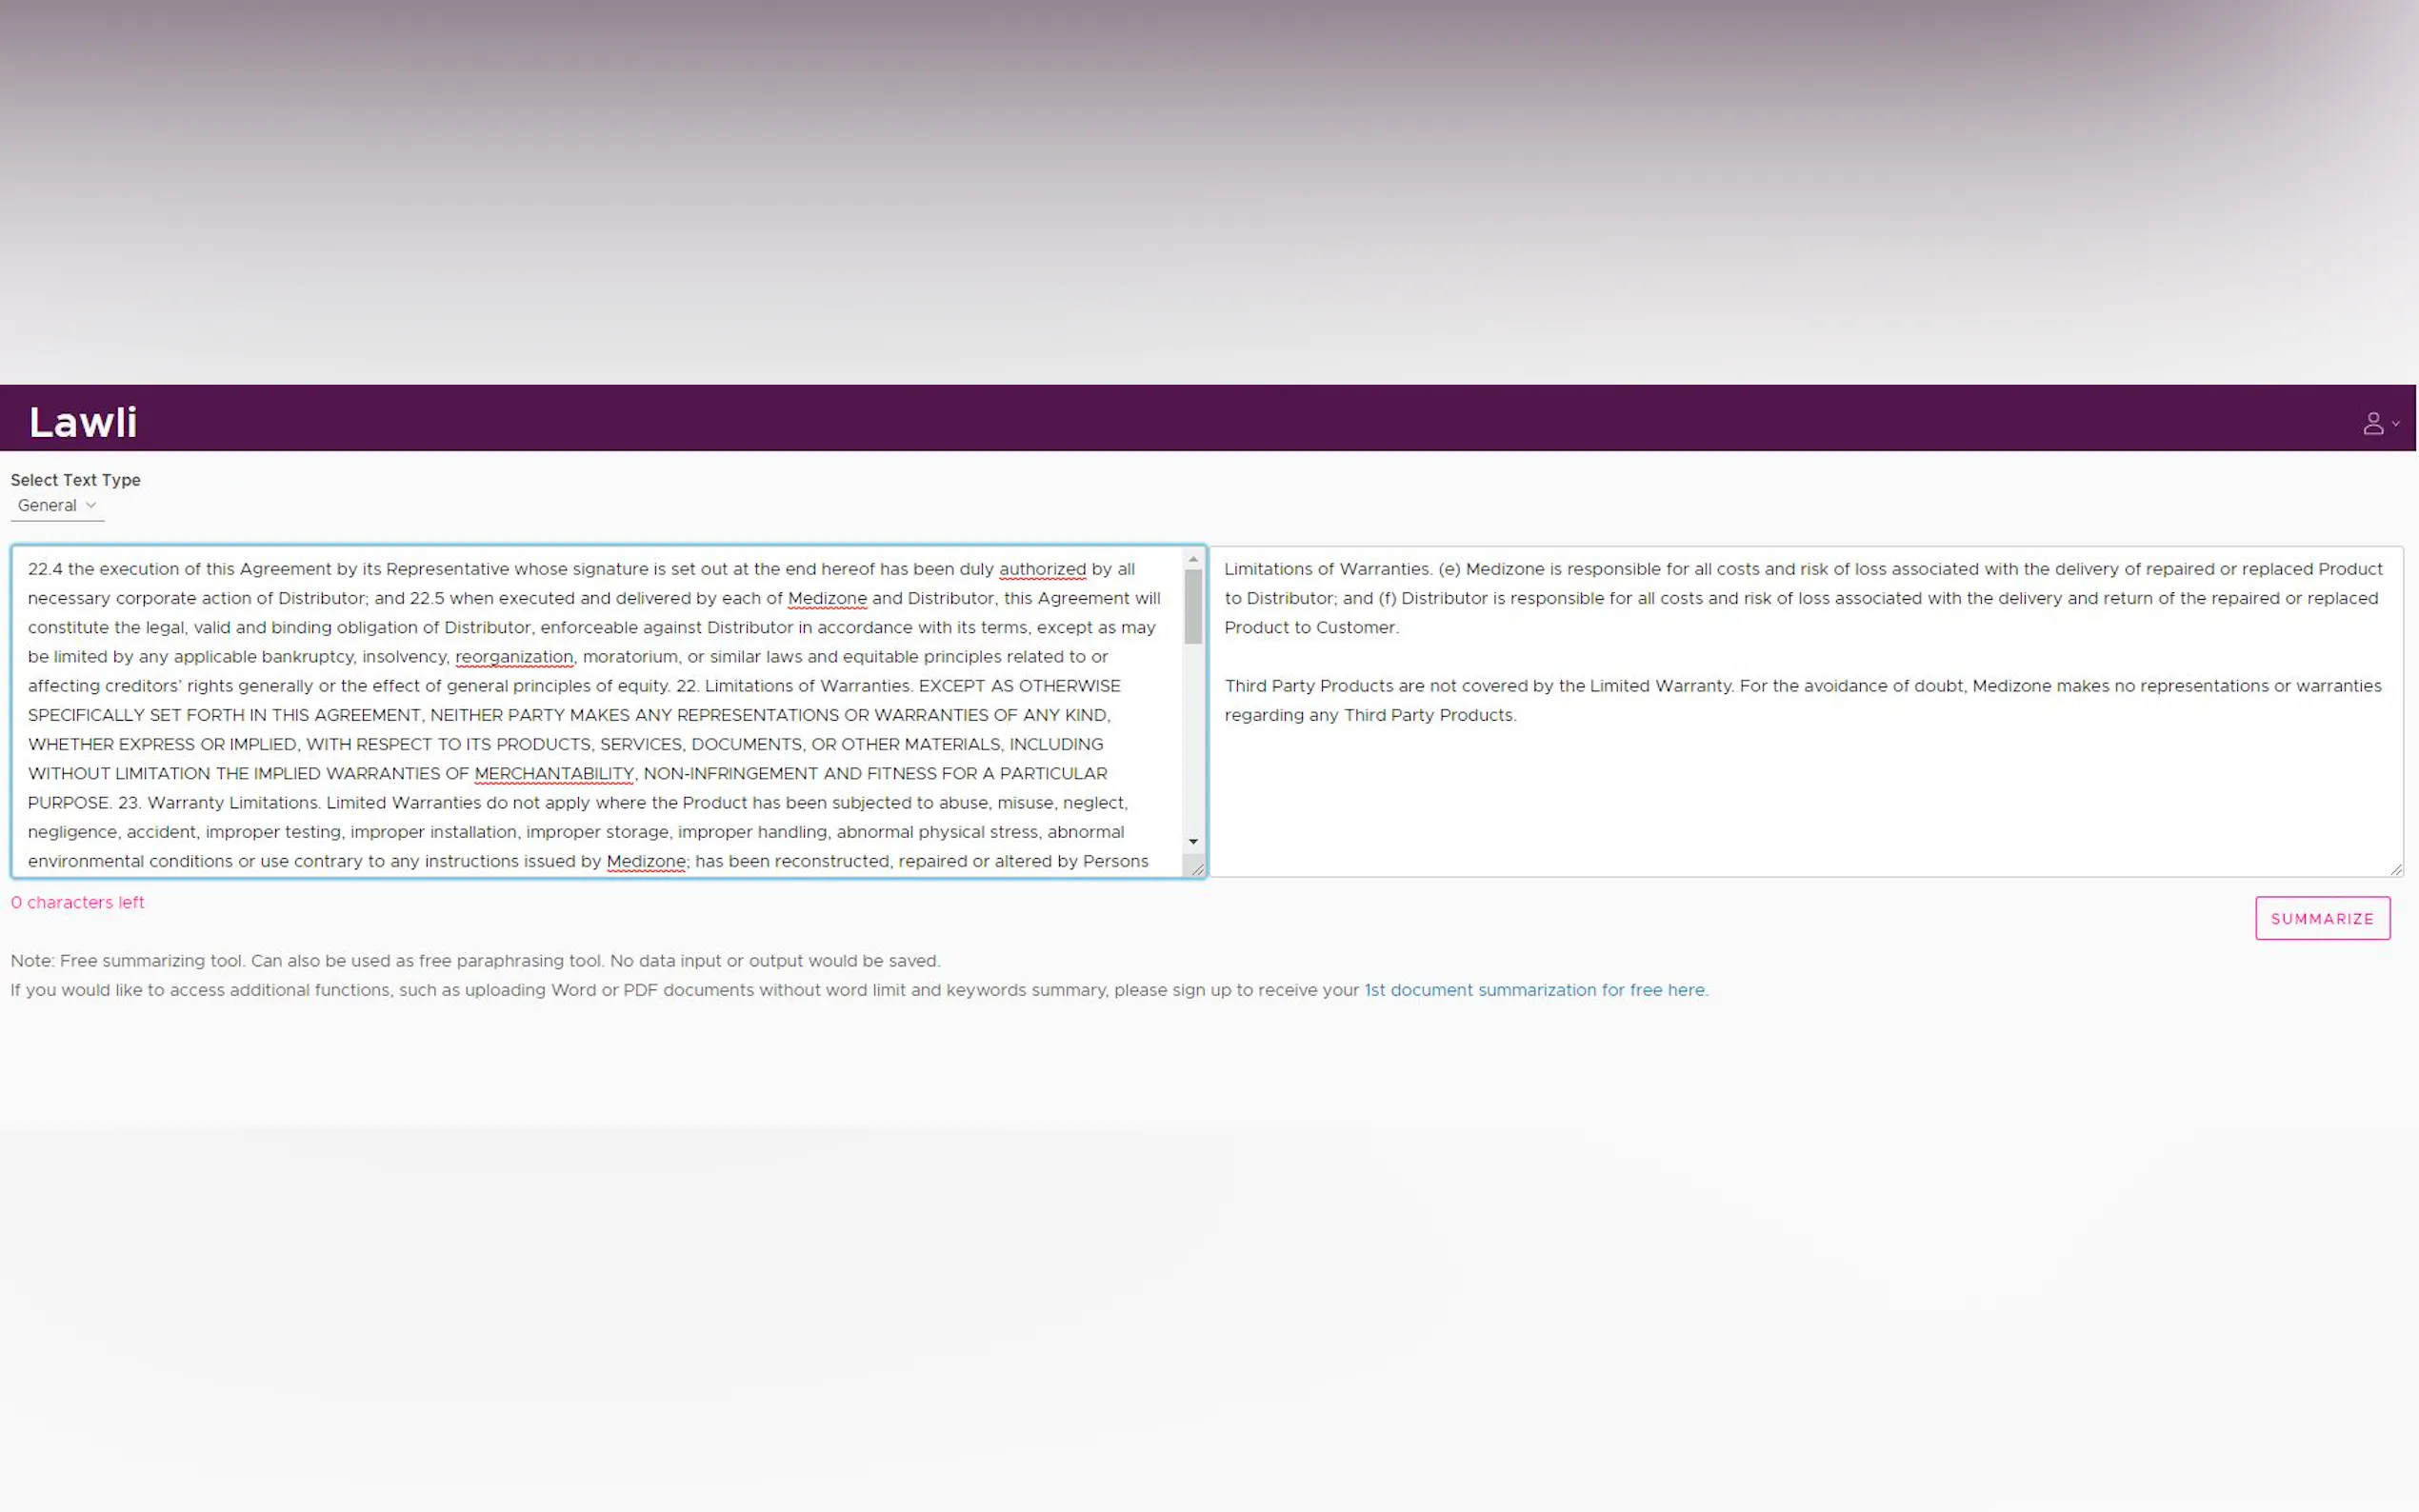Click the "0 characters left" counter
2419x1512 pixels.
(78, 902)
